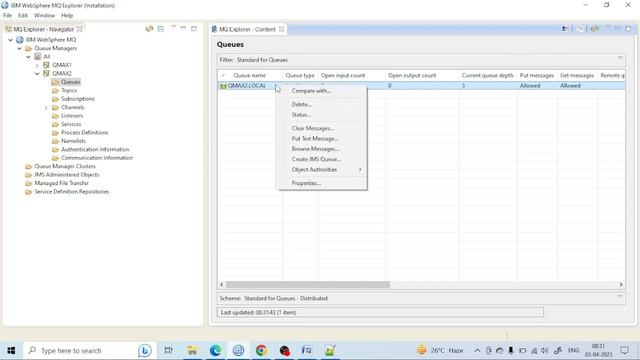This screenshot has height=360, width=640.
Task: Click the Navigator toolbar refresh icon
Action: click(x=149, y=29)
